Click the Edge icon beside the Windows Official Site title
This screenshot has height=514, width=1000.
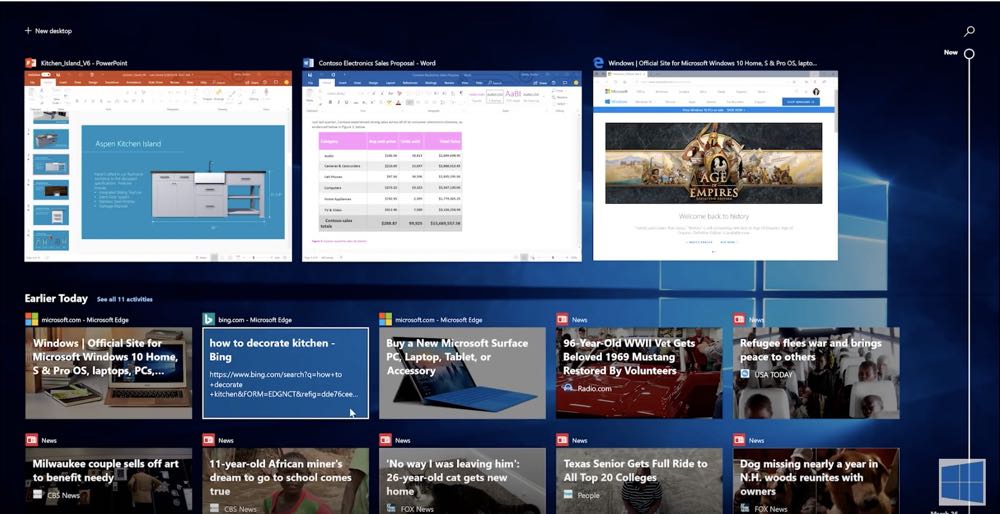click(x=599, y=62)
